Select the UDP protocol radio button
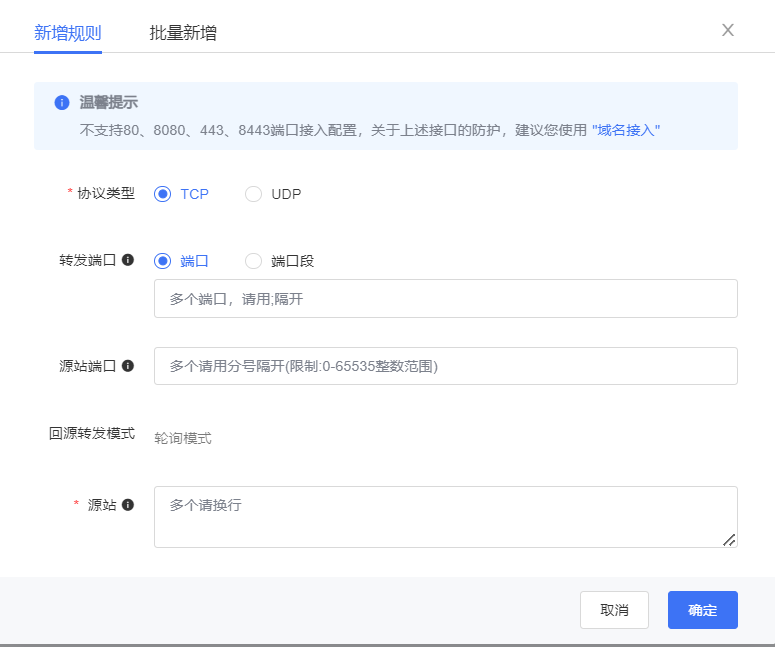This screenshot has height=647, width=775. pos(254,194)
